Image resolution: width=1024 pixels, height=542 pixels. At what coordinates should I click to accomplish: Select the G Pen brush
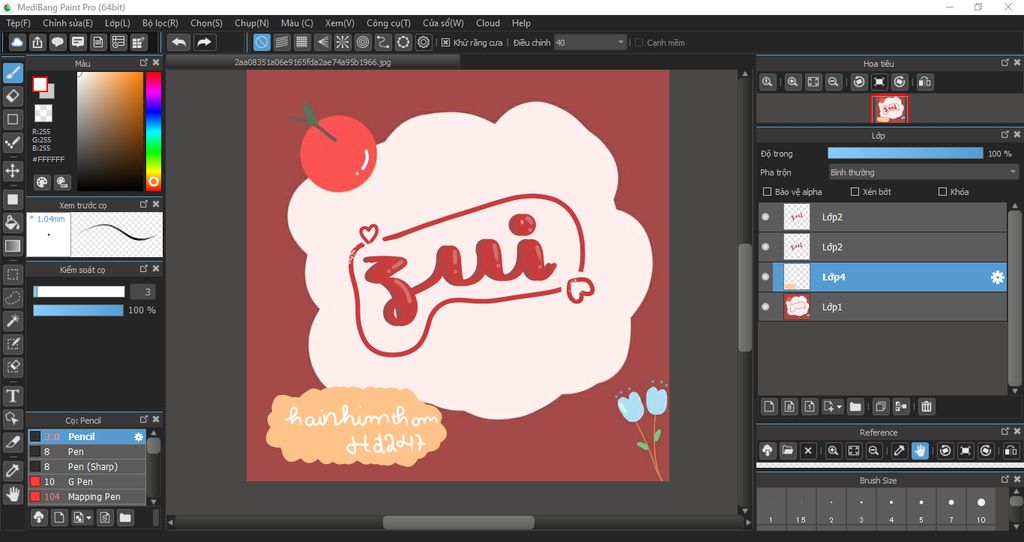pyautogui.click(x=80, y=481)
